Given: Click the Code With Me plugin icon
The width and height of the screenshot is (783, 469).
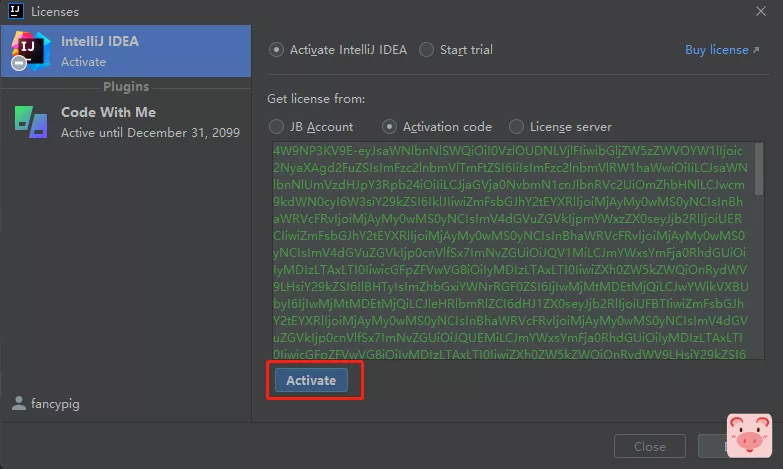Looking at the screenshot, I should (x=31, y=122).
